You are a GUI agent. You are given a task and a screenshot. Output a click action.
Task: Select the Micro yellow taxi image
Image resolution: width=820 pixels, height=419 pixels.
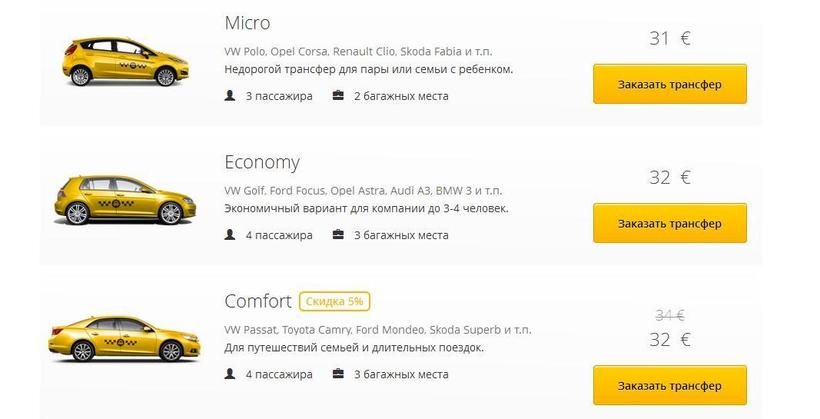(x=119, y=61)
